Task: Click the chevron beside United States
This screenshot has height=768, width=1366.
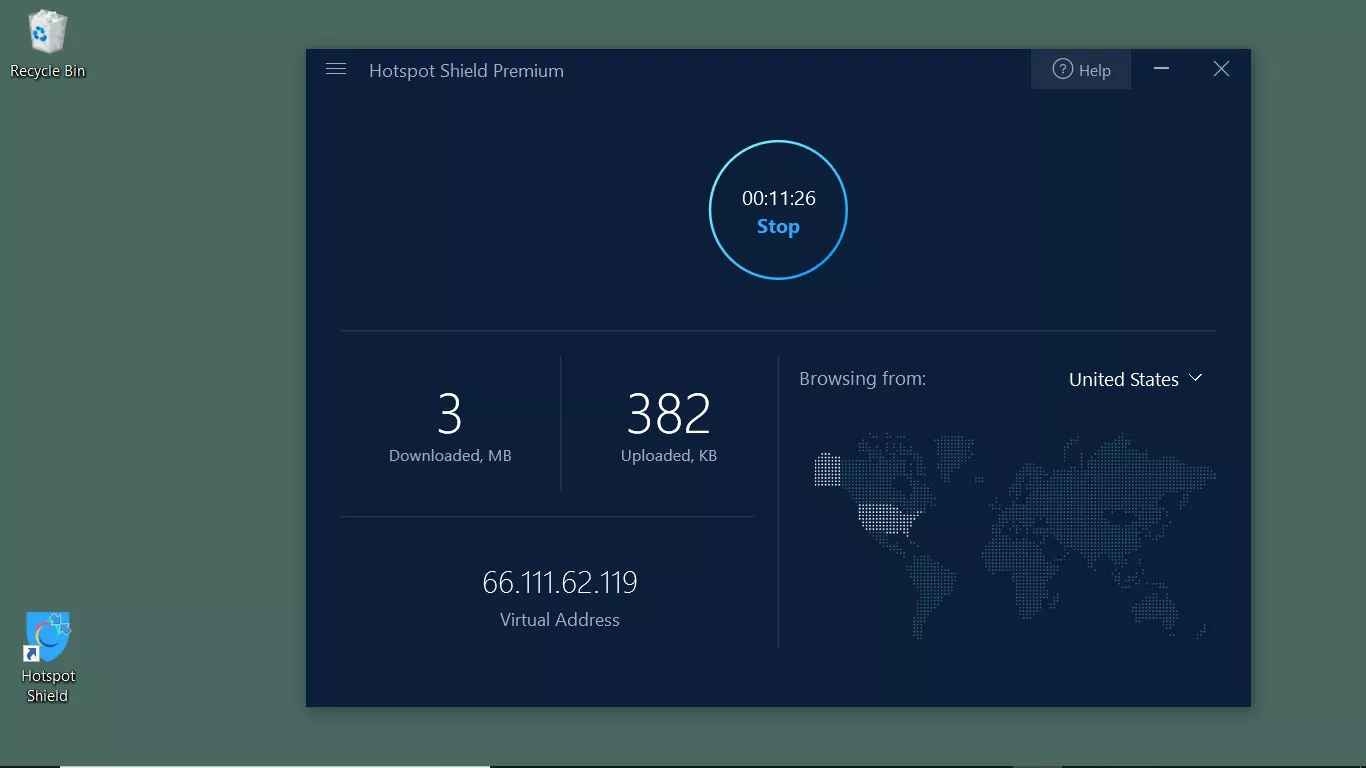Action: (x=1196, y=378)
